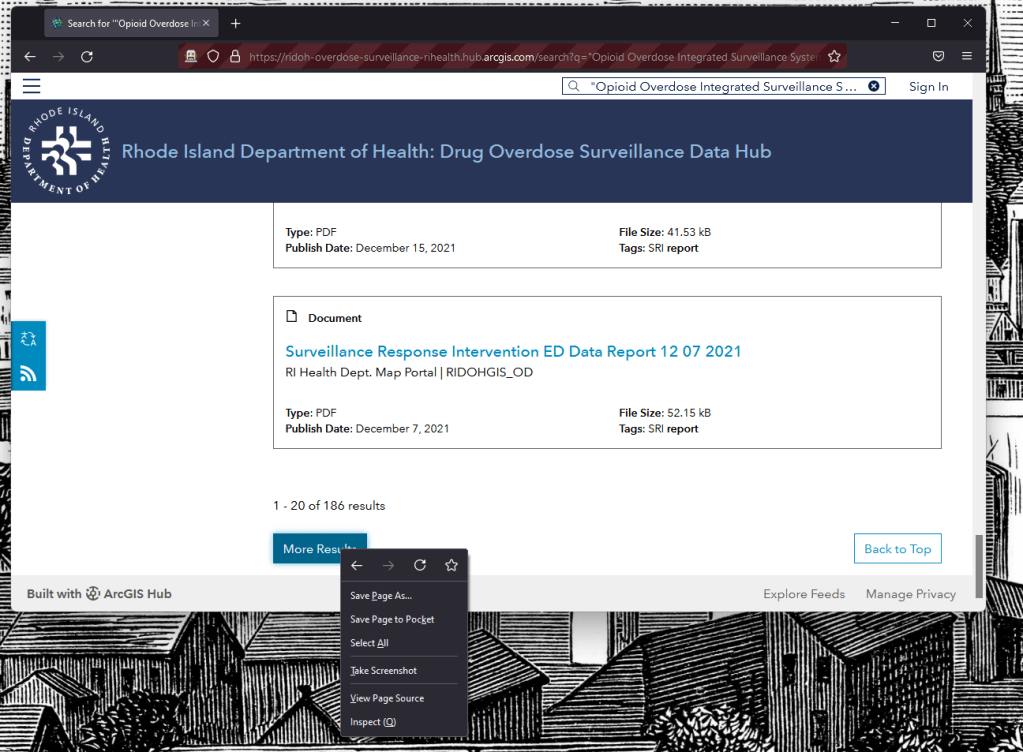The height and width of the screenshot is (752, 1023).
Task: Choose Save Page As… from context menu
Action: tap(381, 596)
